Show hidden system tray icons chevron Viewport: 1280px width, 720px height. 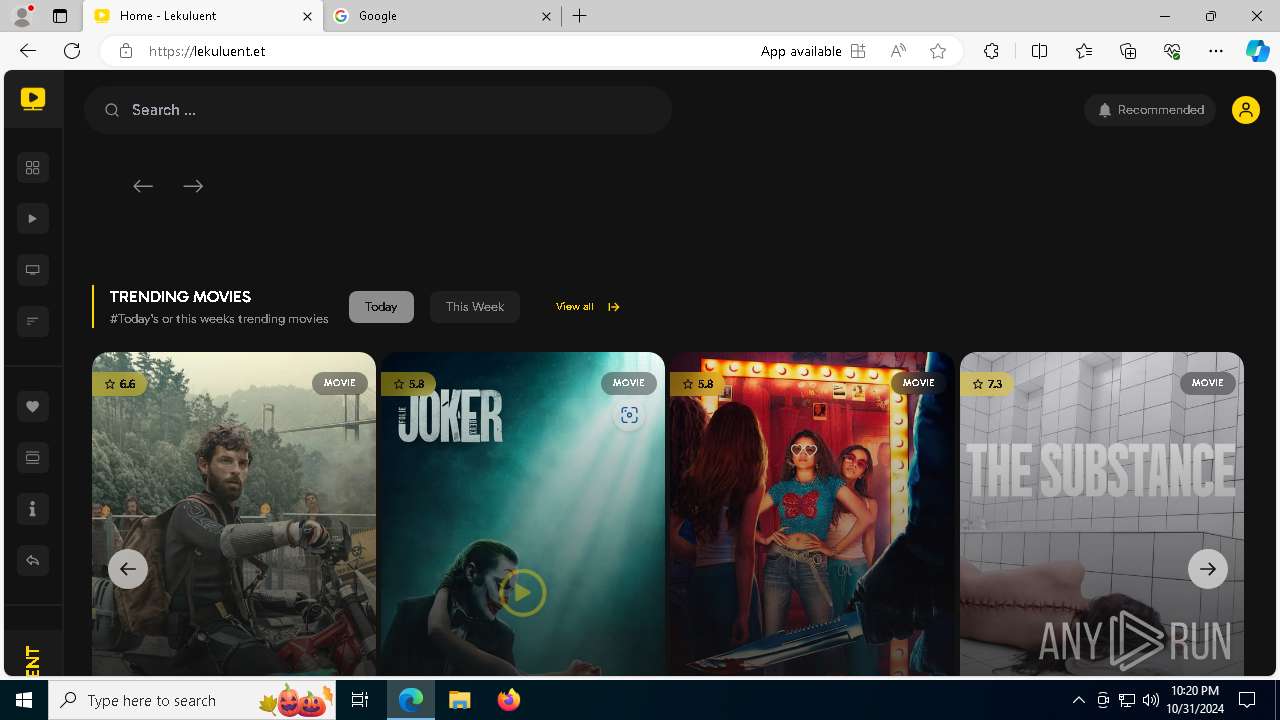(1078, 700)
